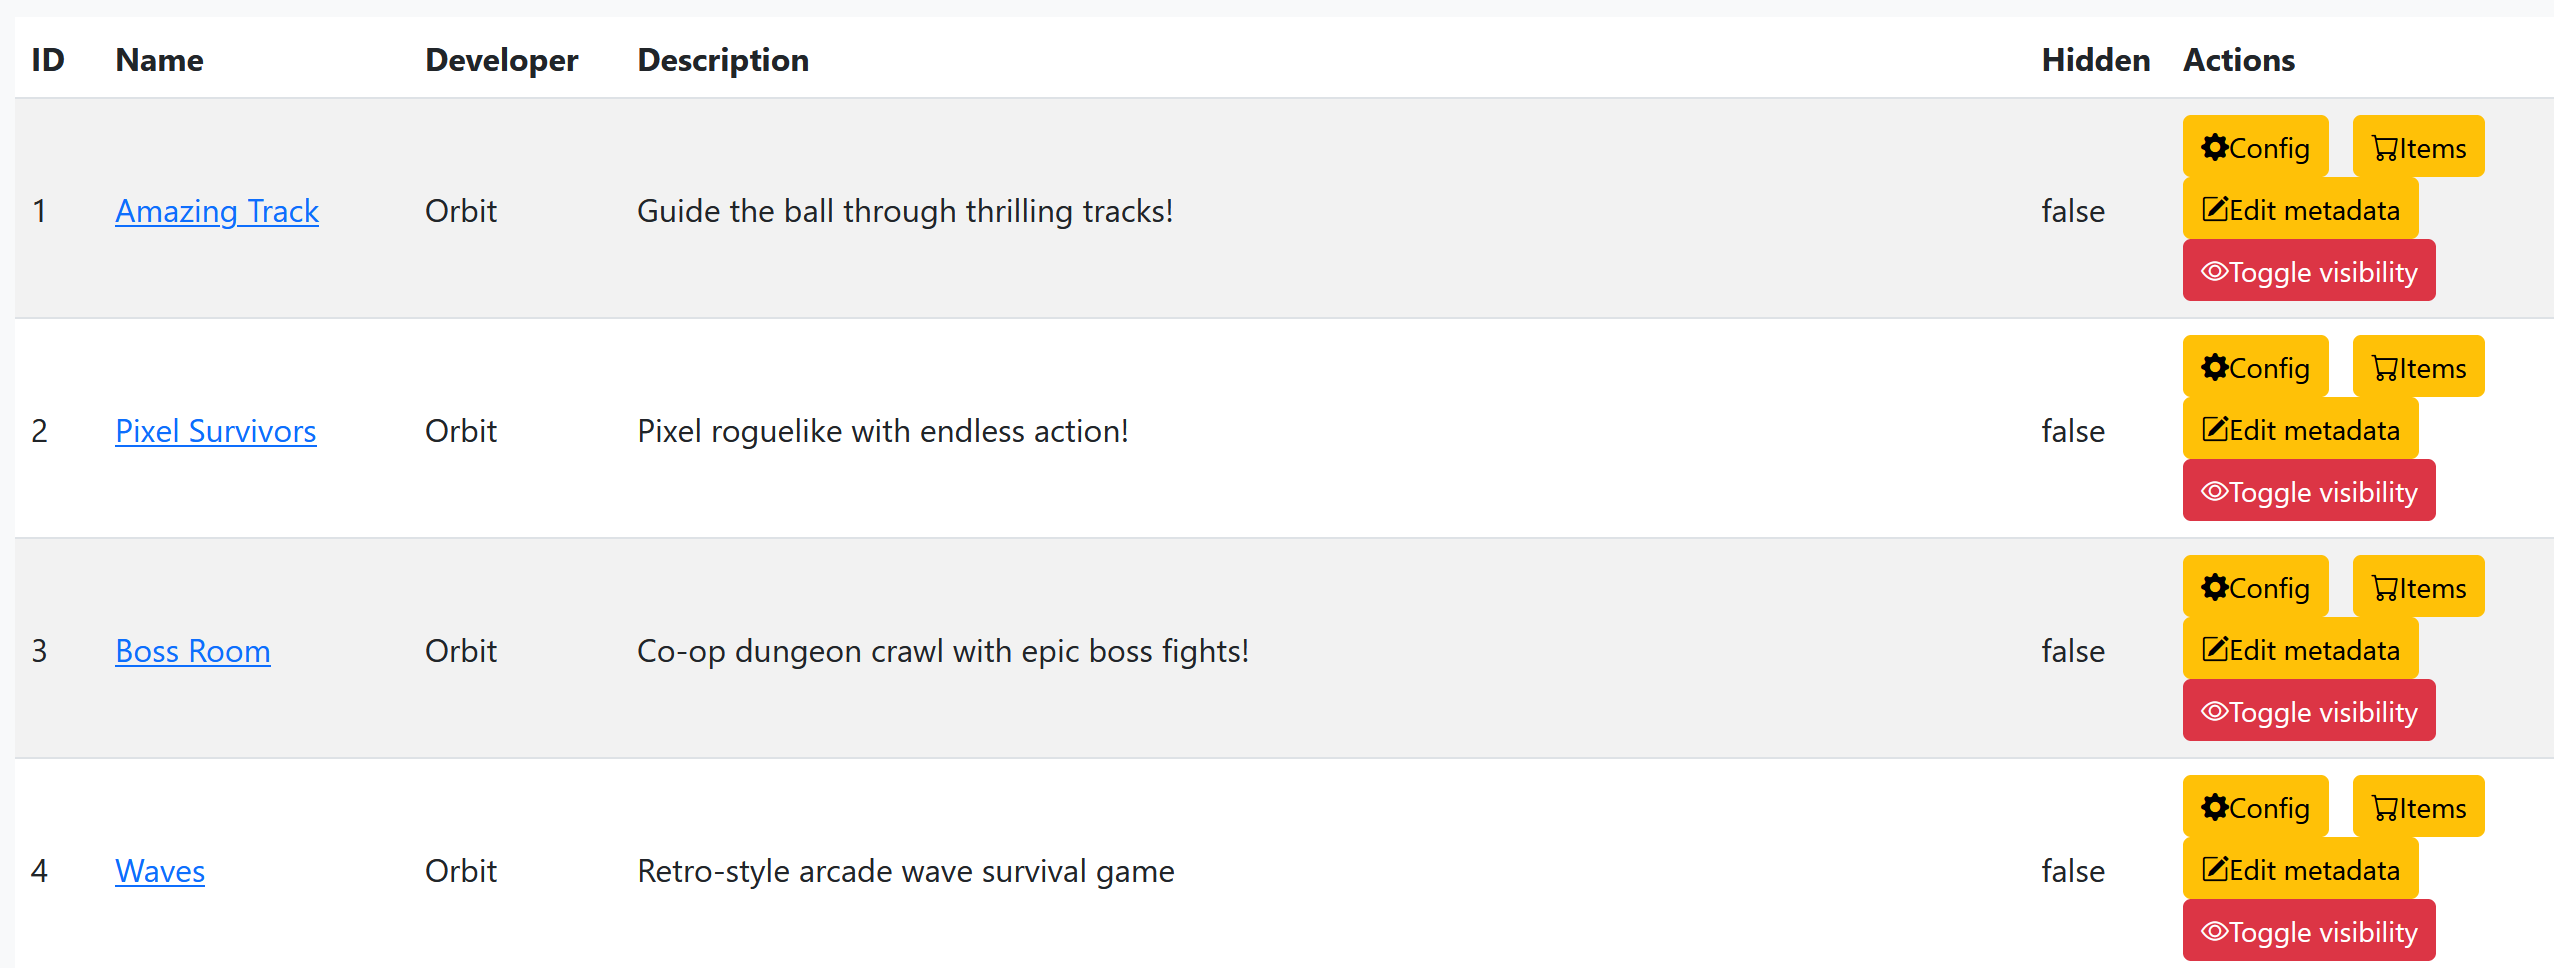Toggle visibility of Amazing Track
The width and height of the screenshot is (2554, 968).
coord(2309,271)
